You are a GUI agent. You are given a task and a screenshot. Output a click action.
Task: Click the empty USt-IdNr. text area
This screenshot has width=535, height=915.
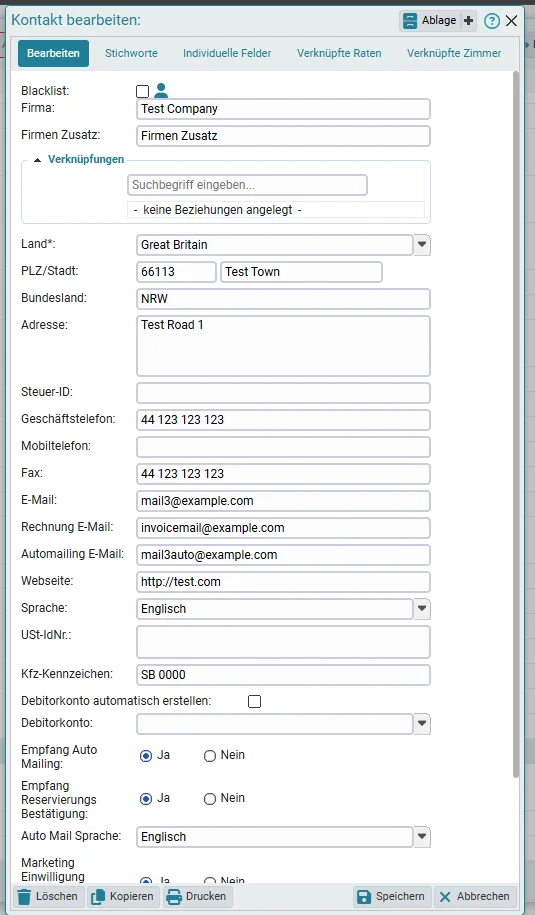(284, 642)
